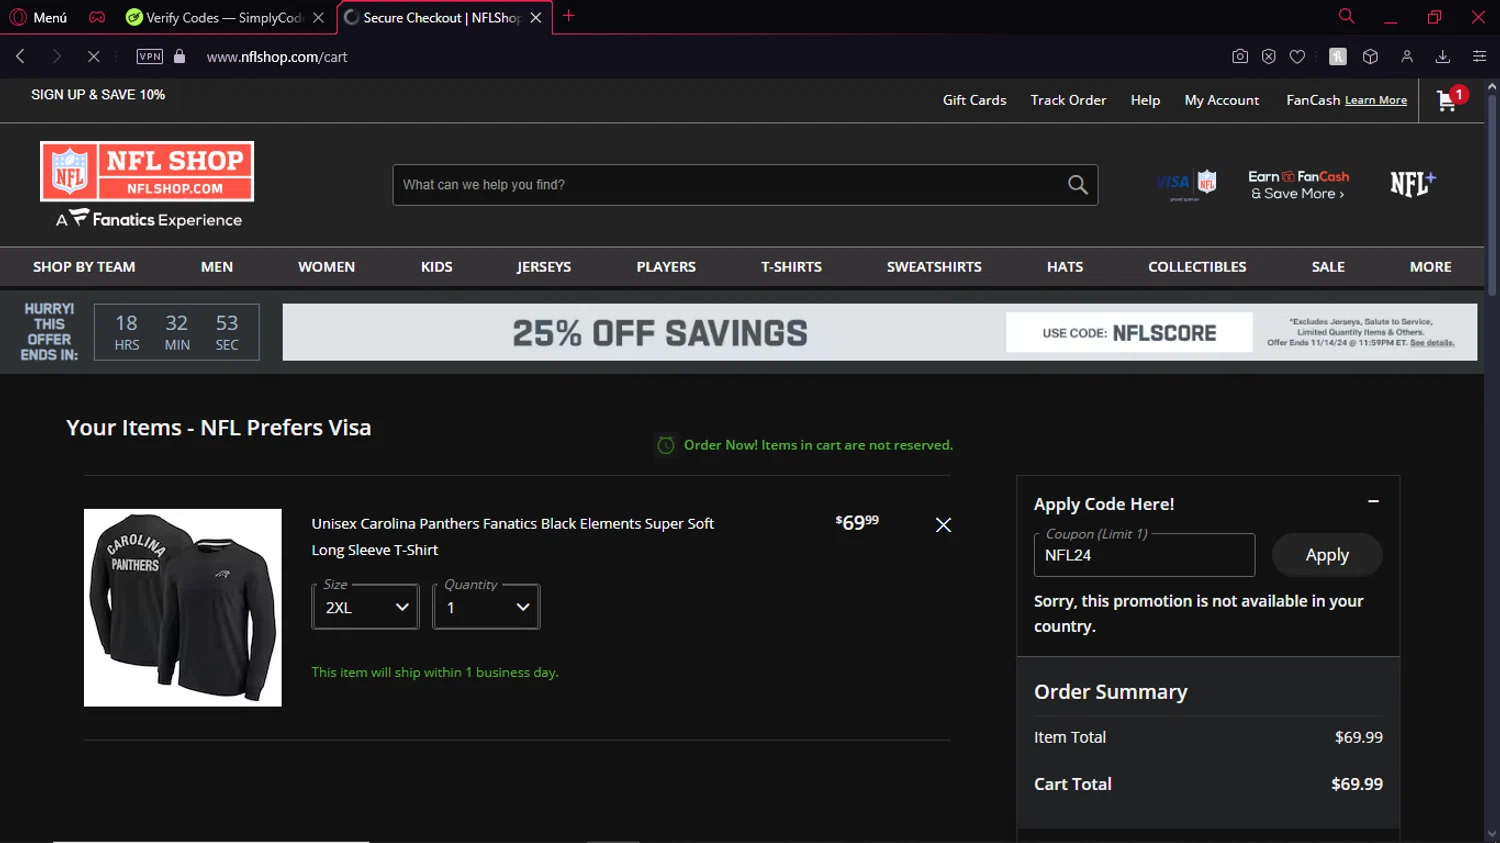The width and height of the screenshot is (1500, 843).
Task: Open the Carolina Panthers T-Shirt title
Action: [x=513, y=537]
